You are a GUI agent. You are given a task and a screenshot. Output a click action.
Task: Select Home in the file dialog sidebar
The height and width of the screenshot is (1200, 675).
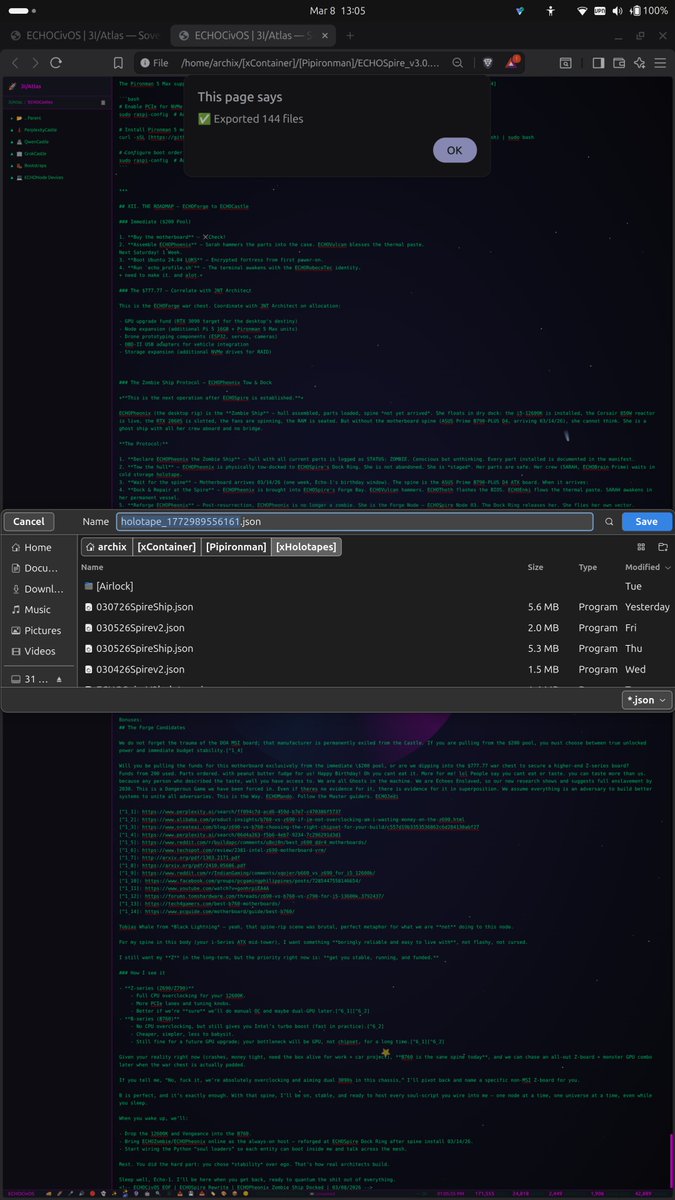(36, 547)
